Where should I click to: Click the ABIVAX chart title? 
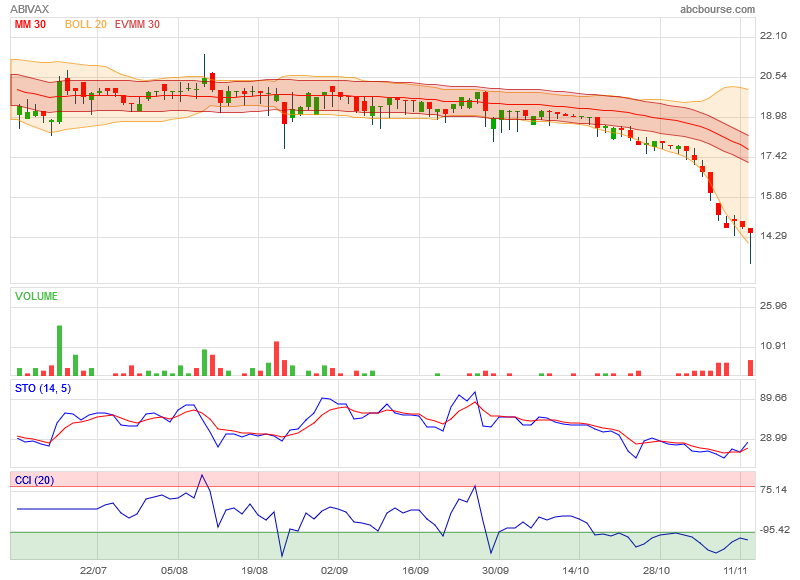click(30, 9)
